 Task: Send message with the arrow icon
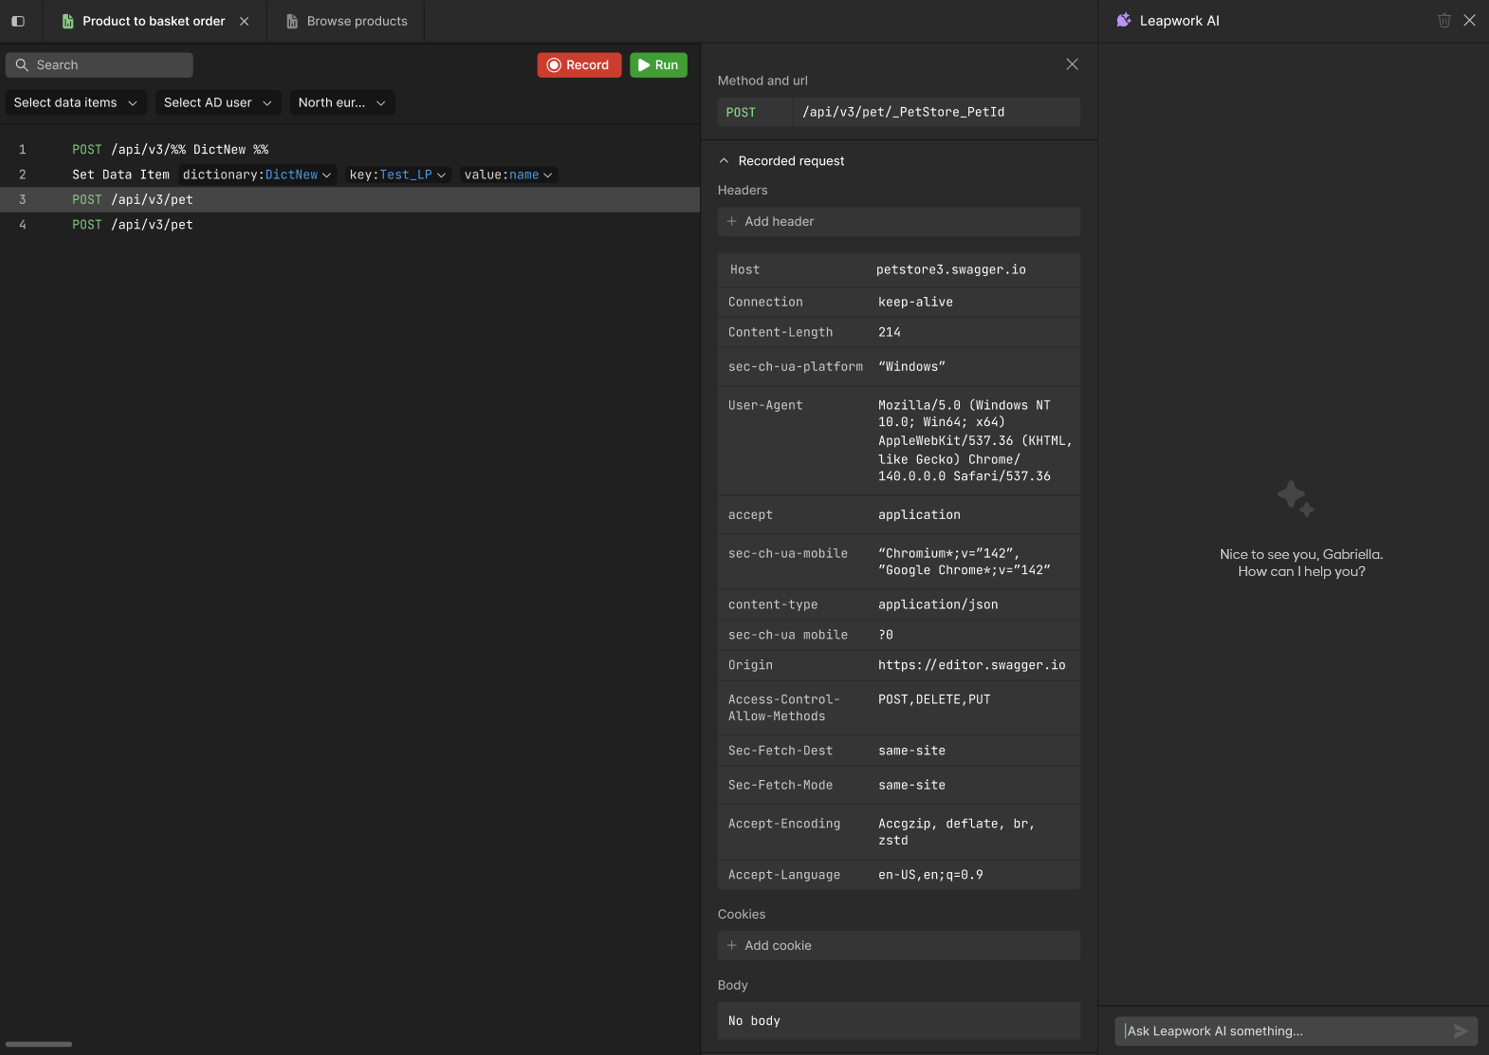[x=1460, y=1031]
